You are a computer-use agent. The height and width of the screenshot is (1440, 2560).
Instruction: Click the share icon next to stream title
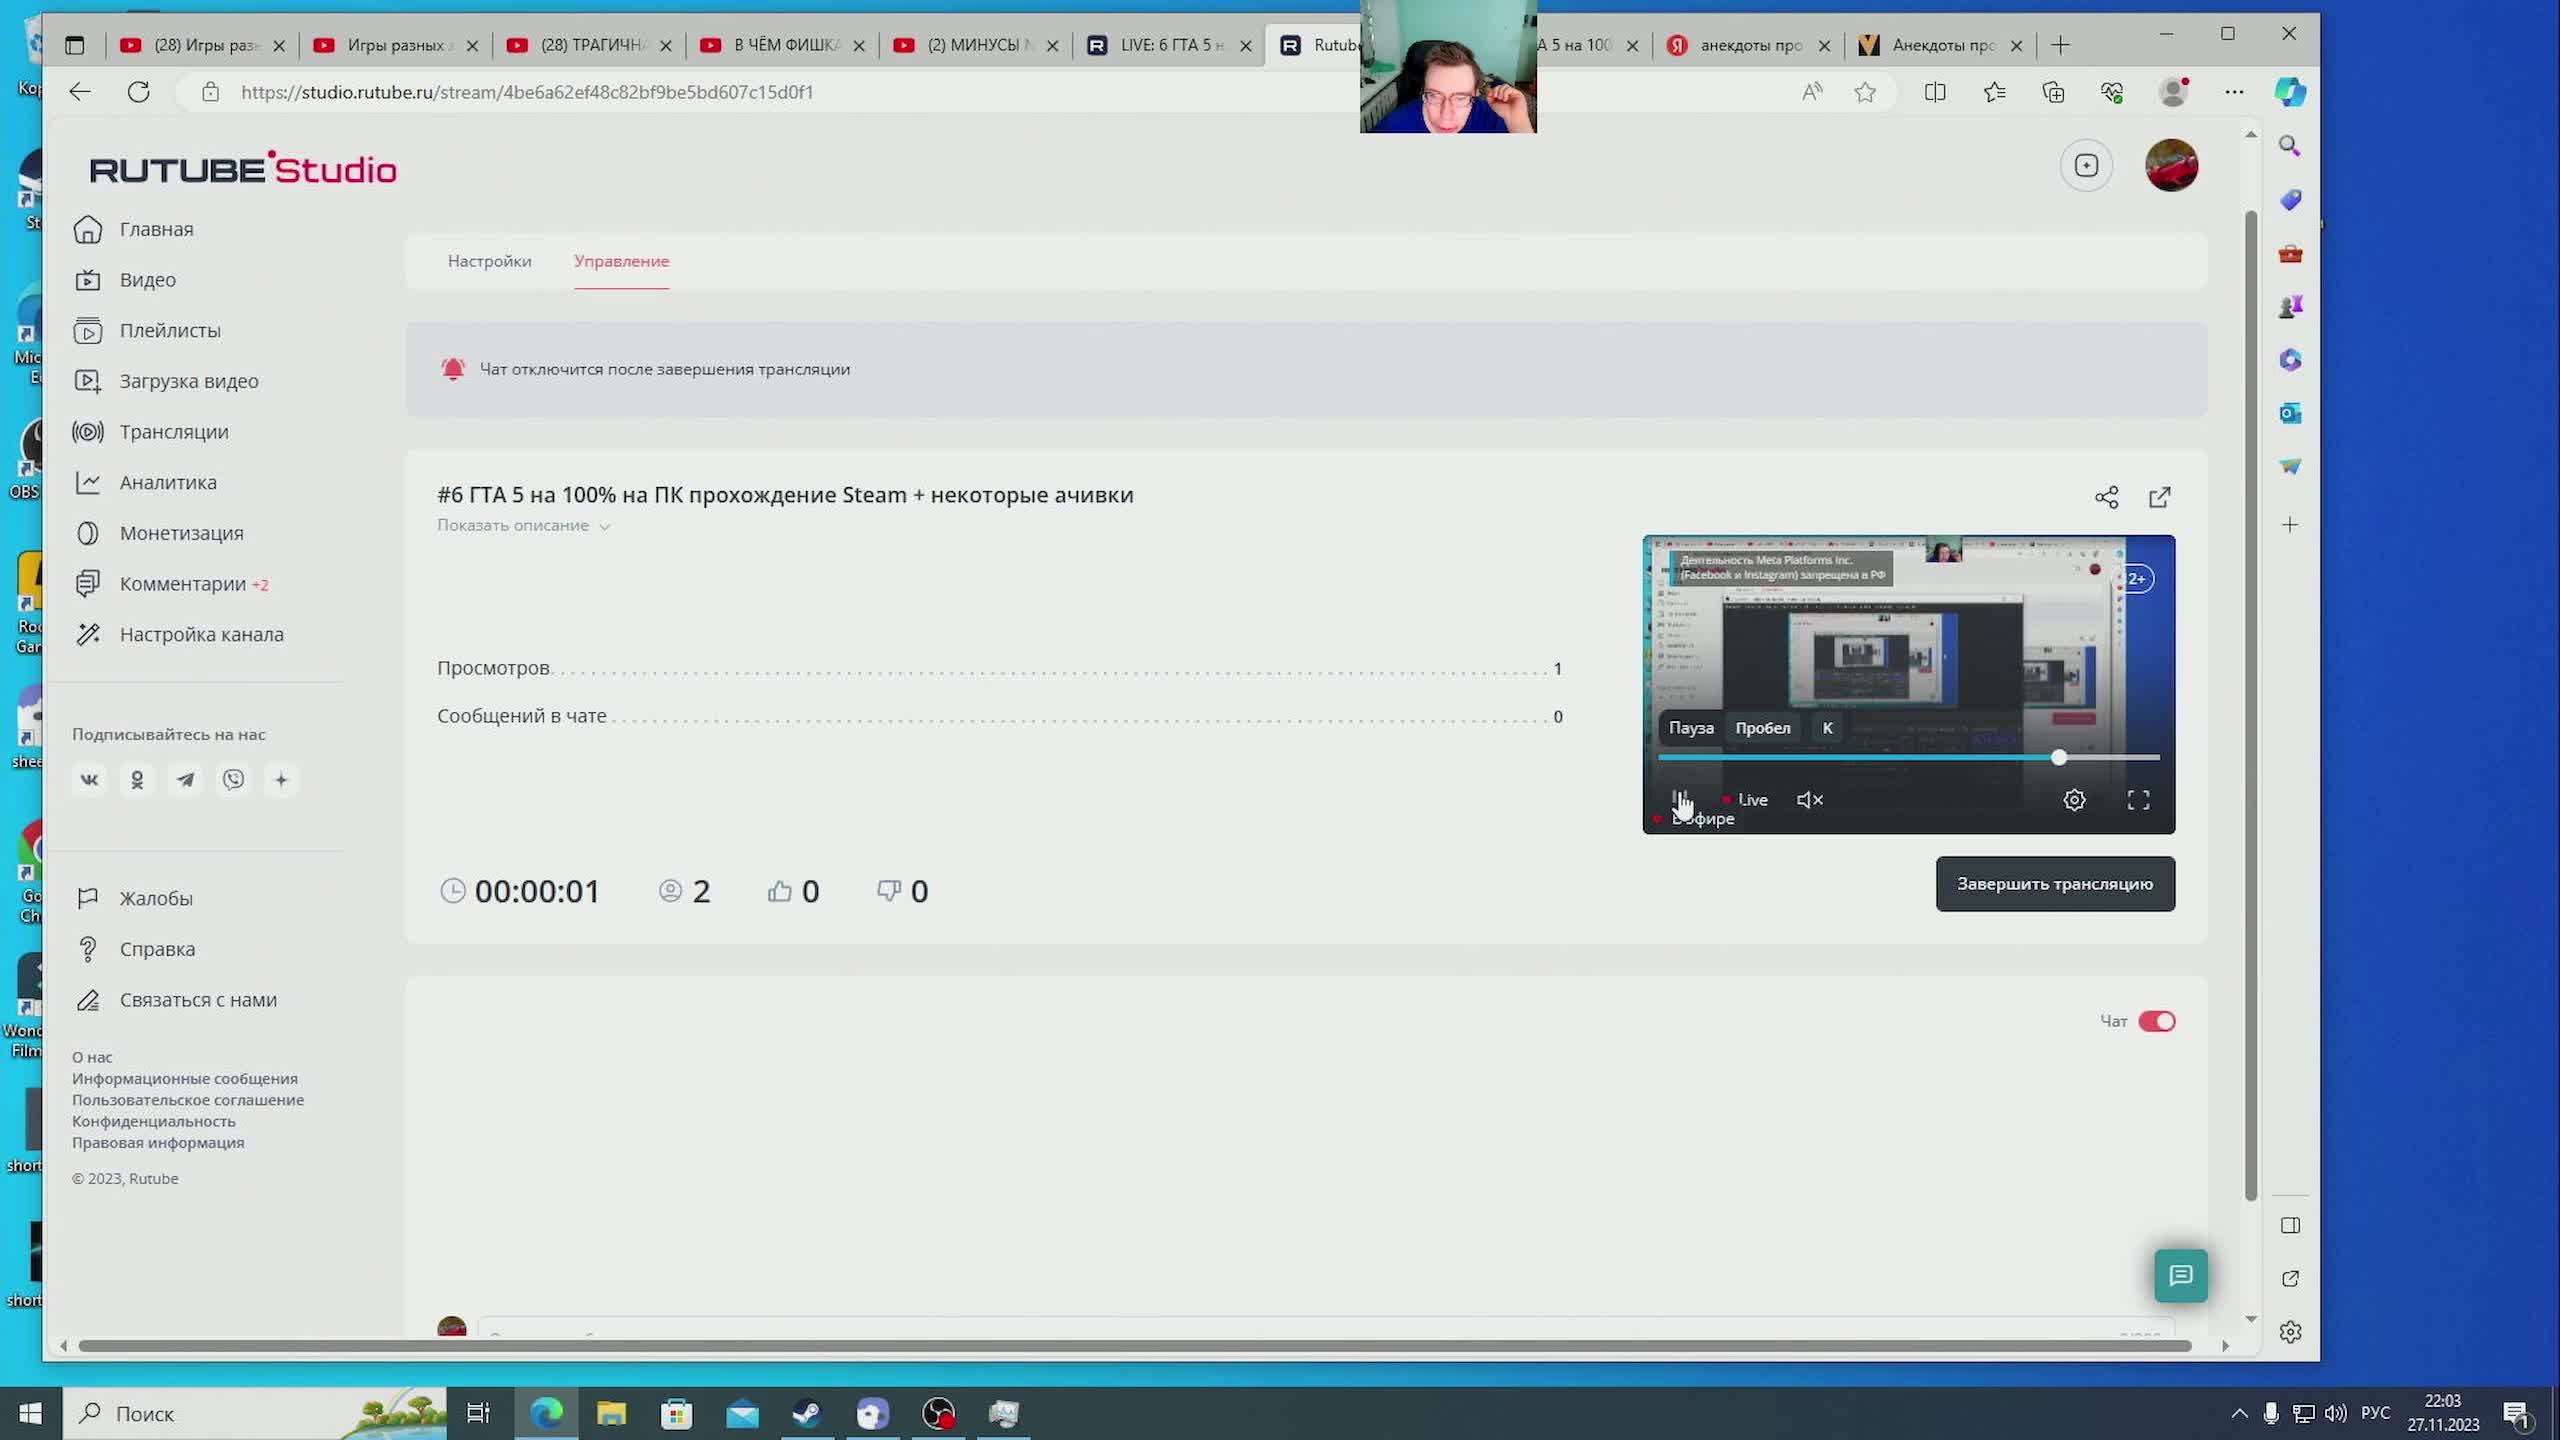pyautogui.click(x=2106, y=497)
